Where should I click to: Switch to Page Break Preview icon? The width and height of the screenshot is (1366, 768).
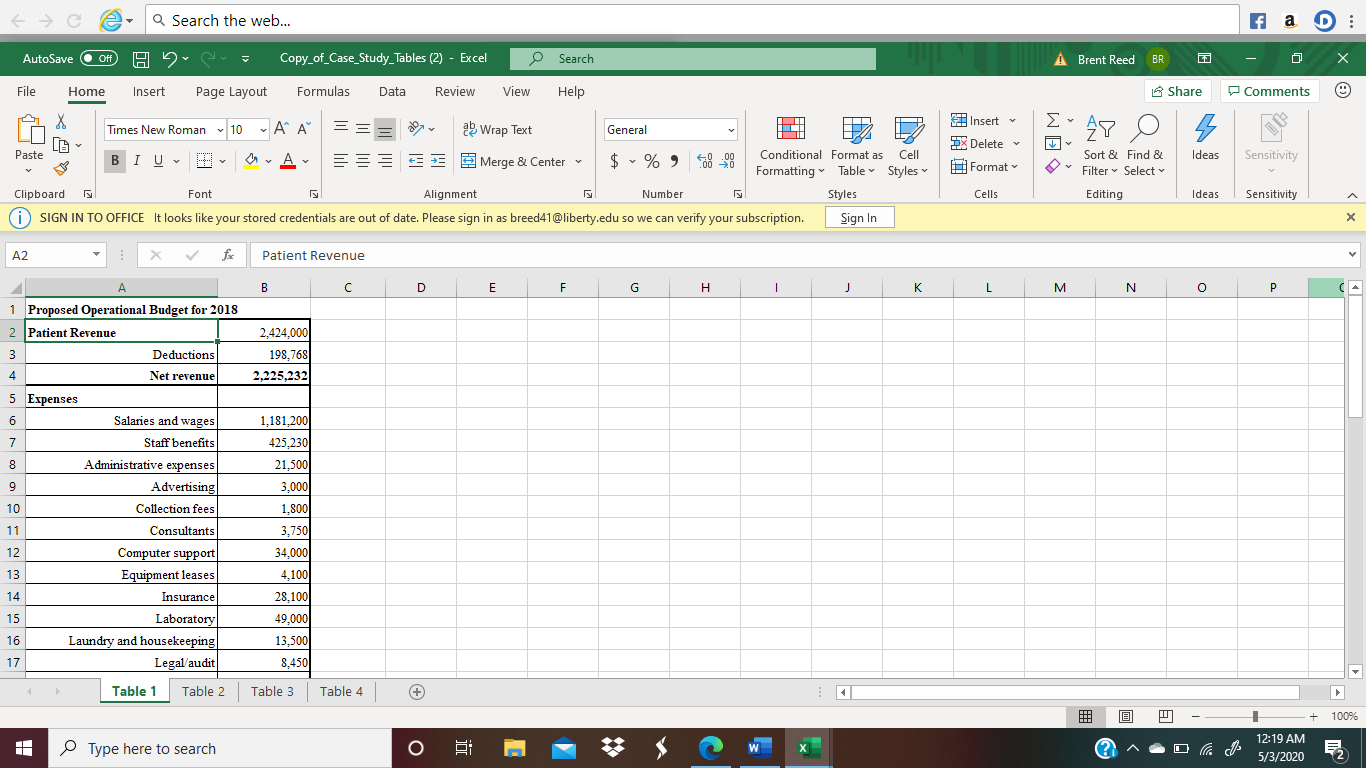[x=1165, y=717]
